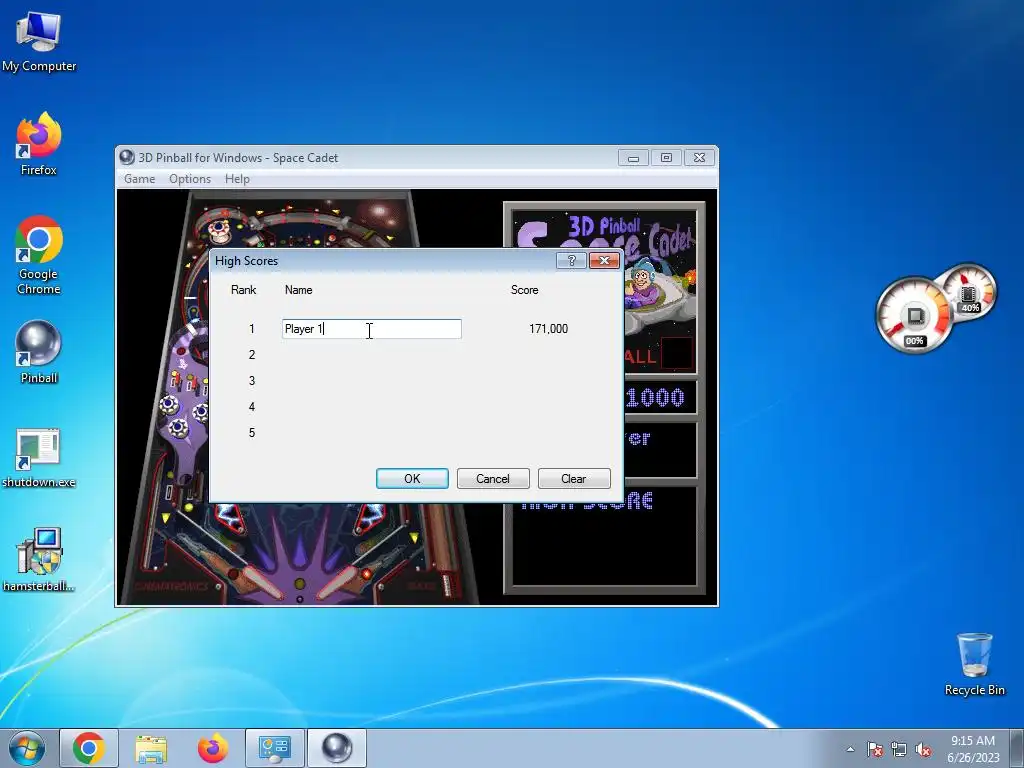Open Firefox from the taskbar
The height and width of the screenshot is (768, 1024).
pos(213,748)
